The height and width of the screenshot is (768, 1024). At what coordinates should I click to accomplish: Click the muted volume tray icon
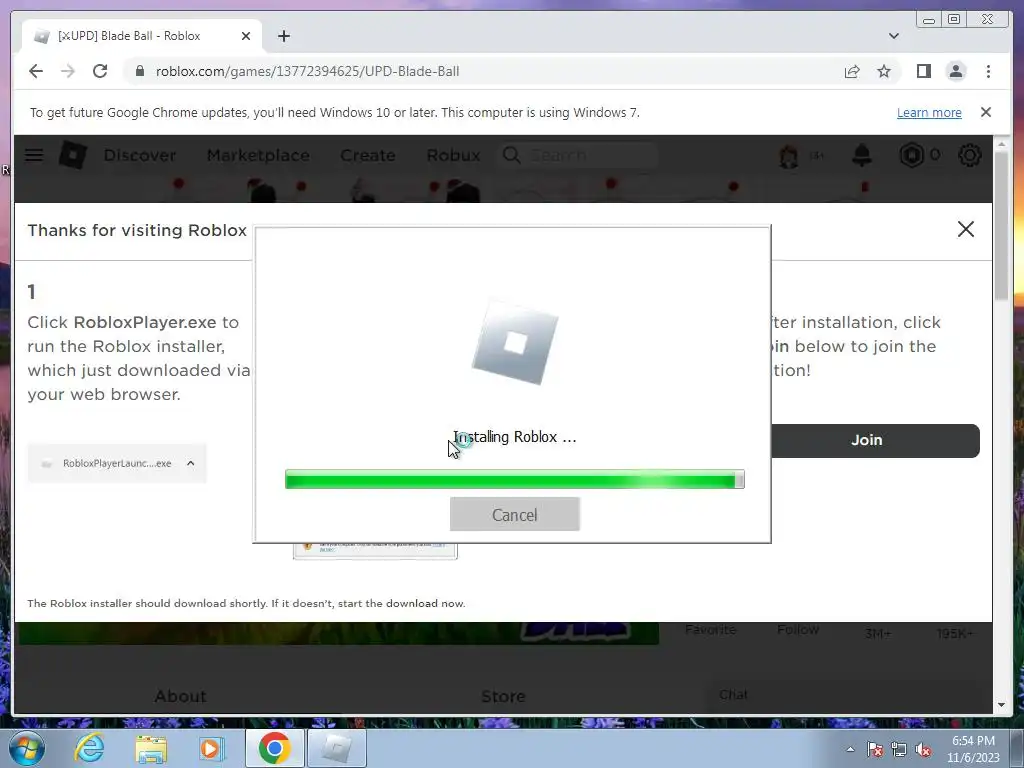pyautogui.click(x=923, y=749)
